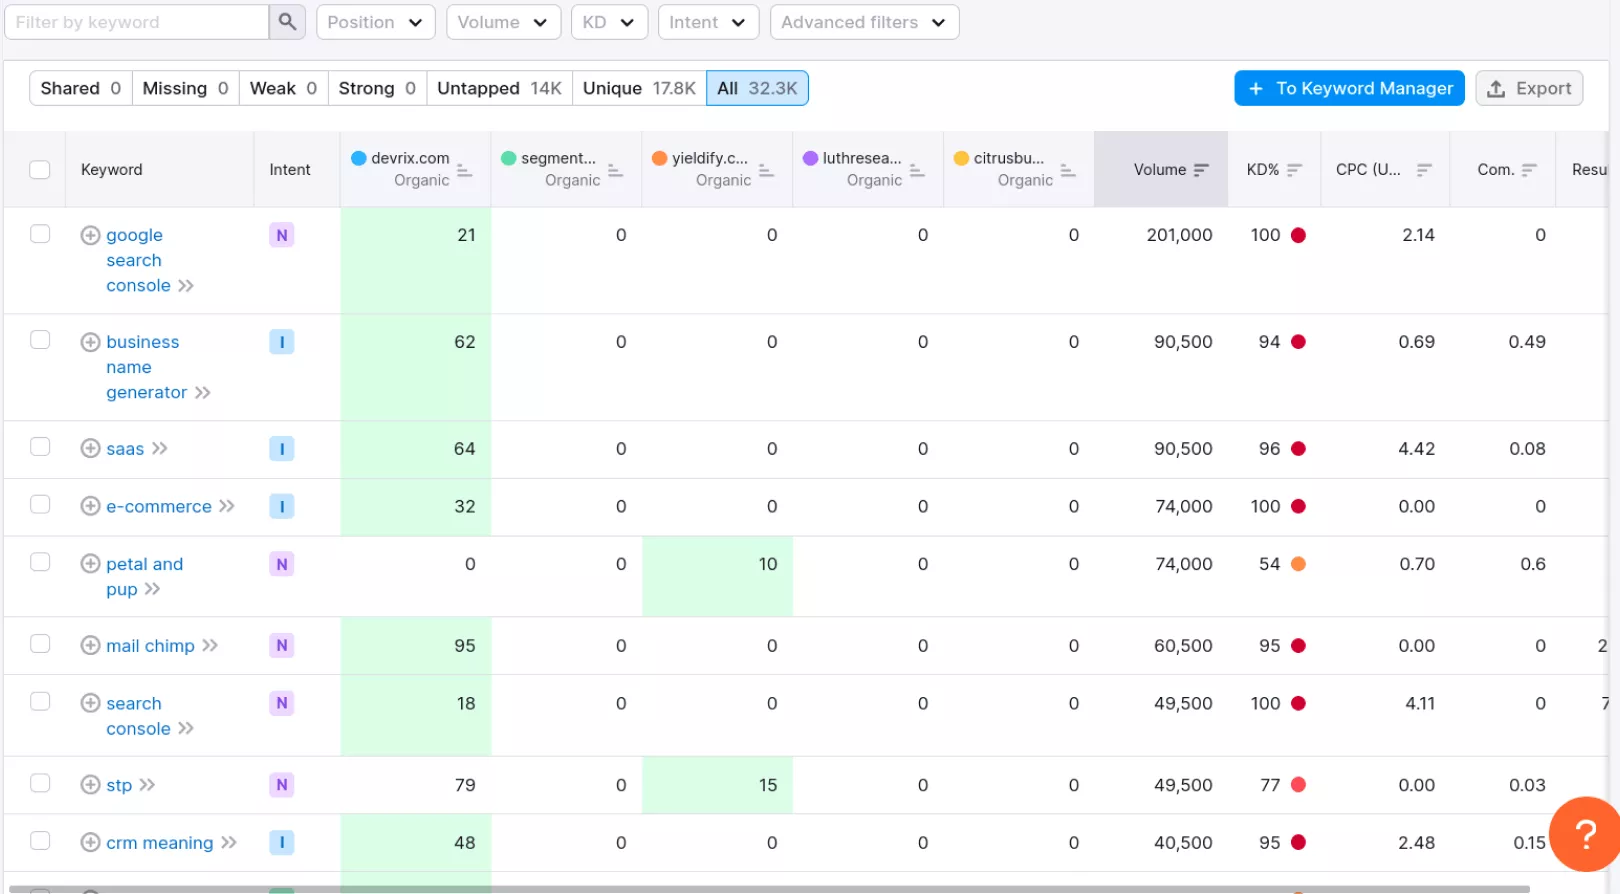
Task: Click the sort icon for yieldify column
Action: (x=766, y=171)
